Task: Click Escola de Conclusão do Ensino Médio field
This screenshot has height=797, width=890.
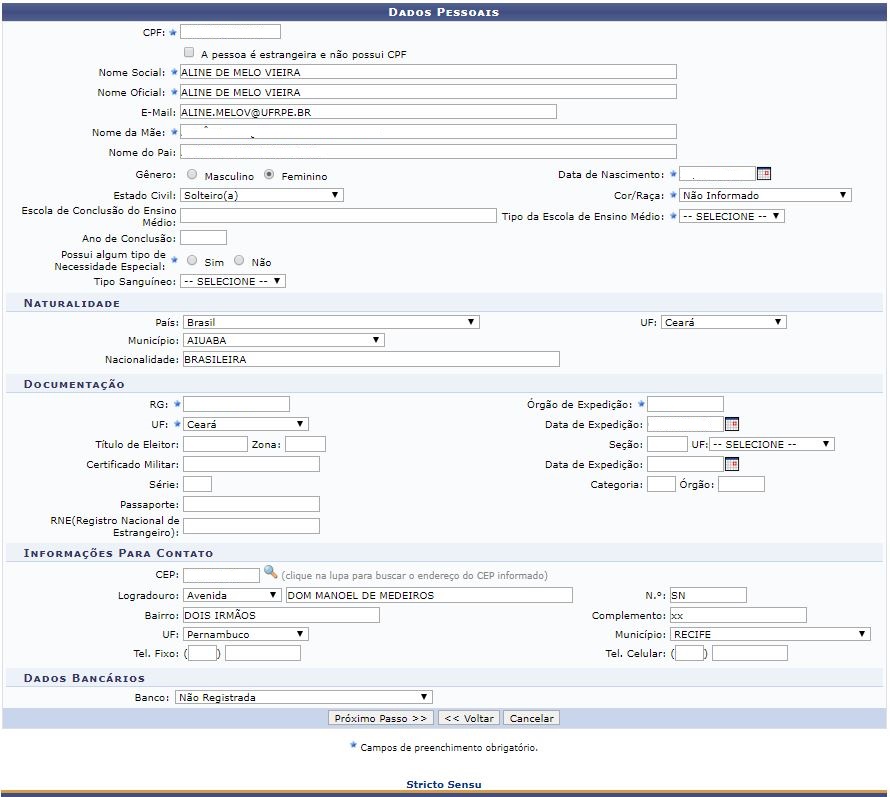Action: pos(338,216)
